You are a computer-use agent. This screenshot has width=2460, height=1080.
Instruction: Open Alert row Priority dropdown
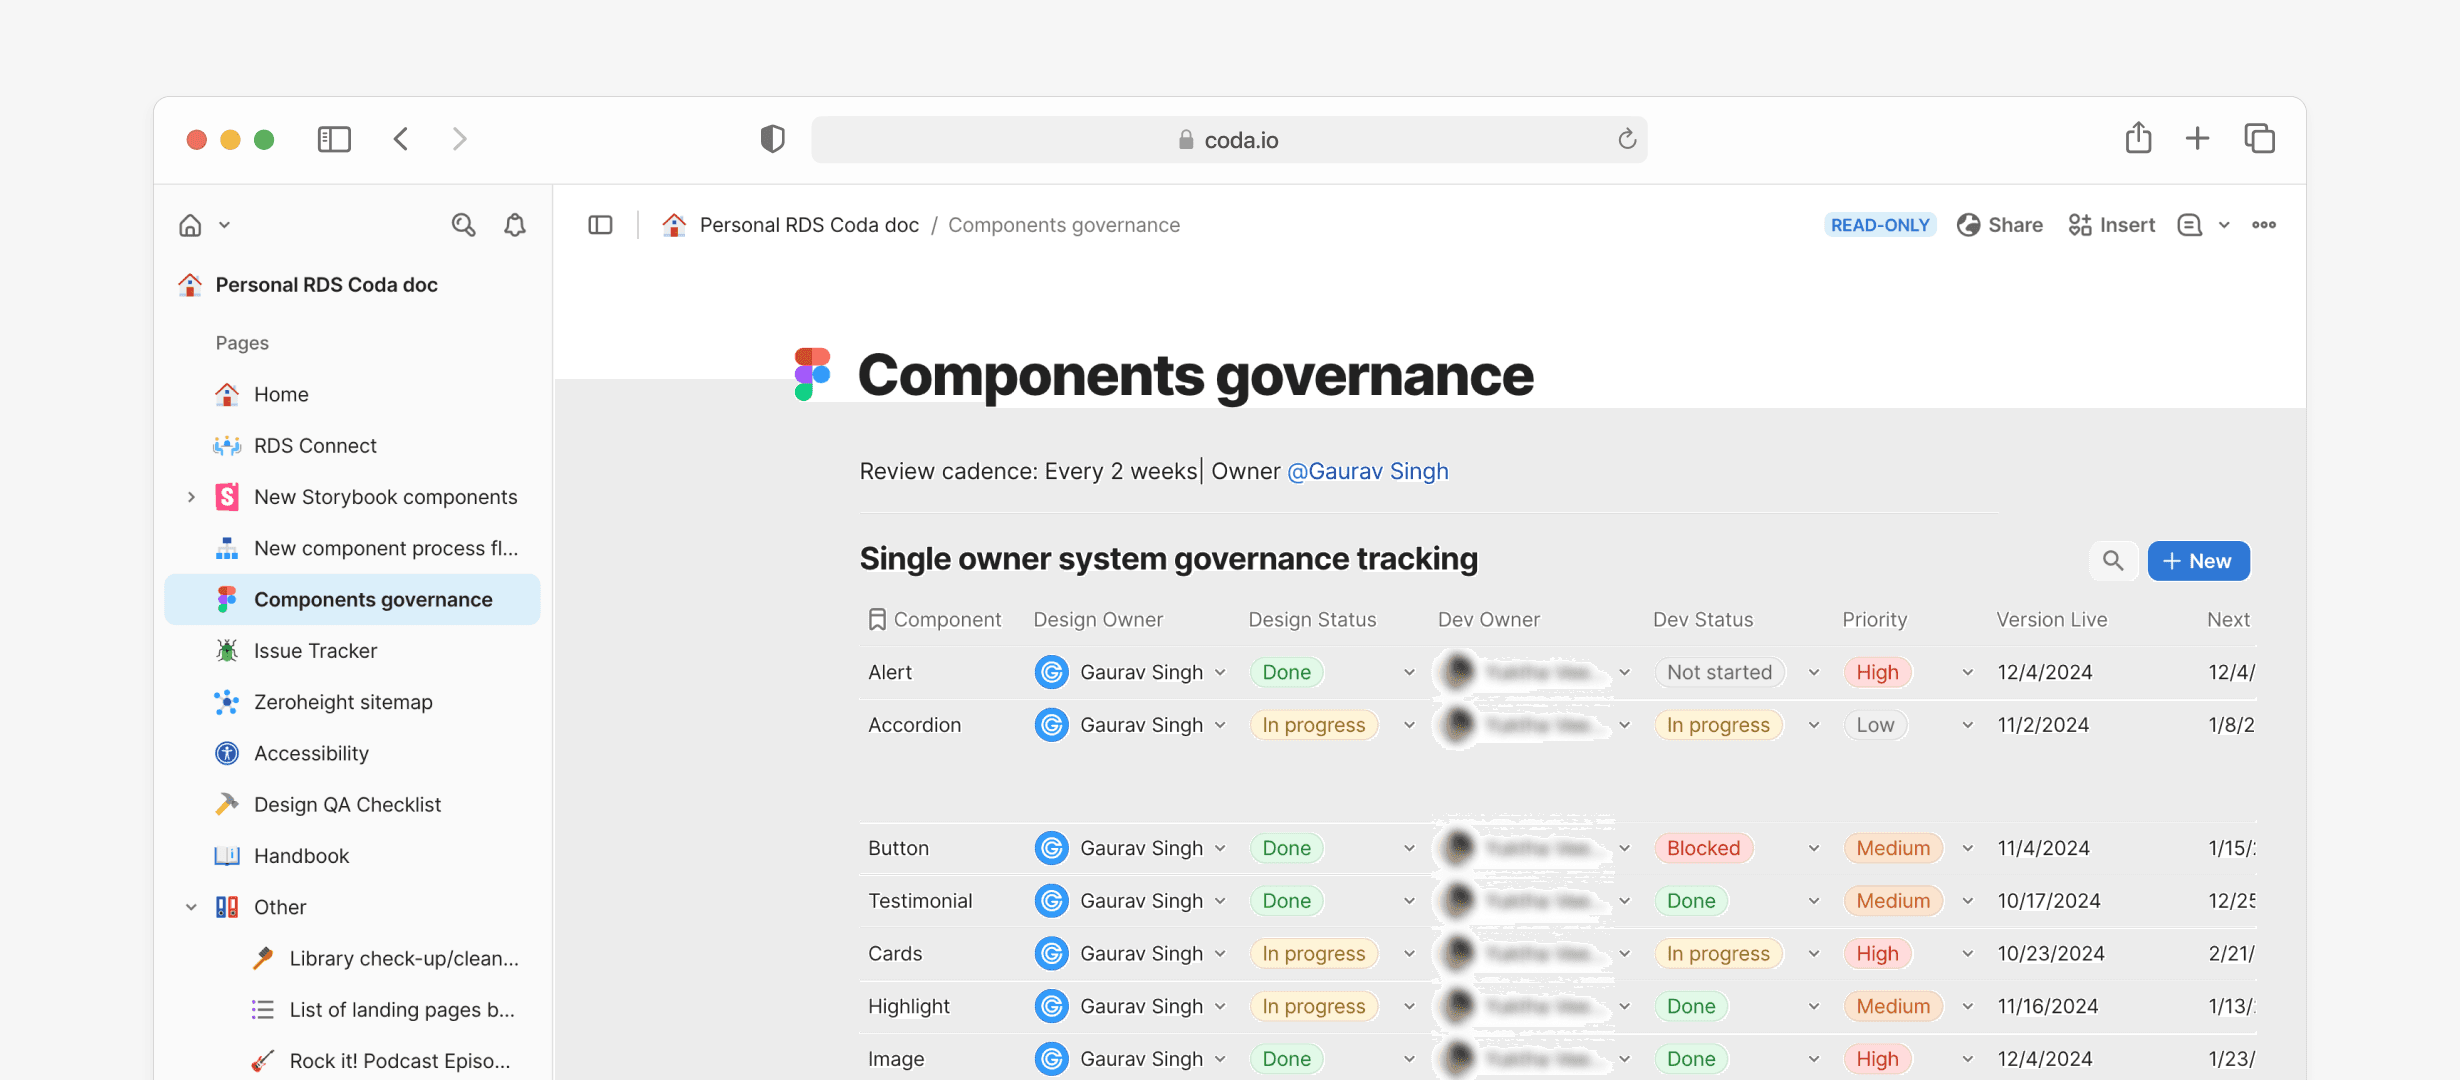[1967, 673]
